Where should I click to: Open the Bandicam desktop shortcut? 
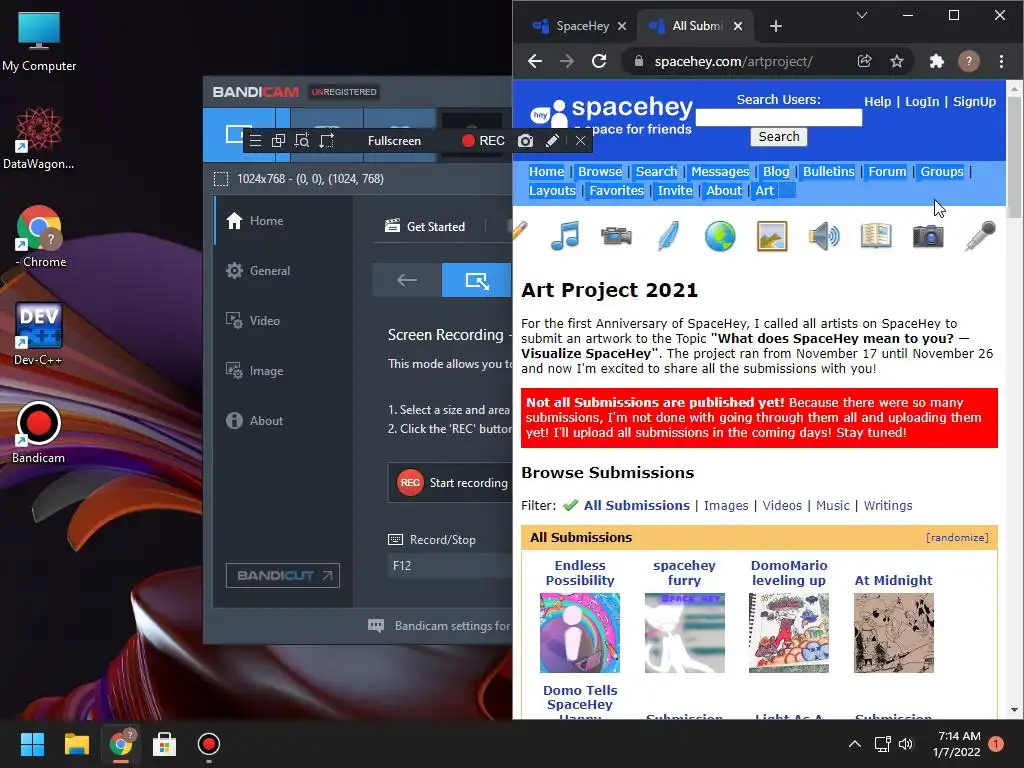39,432
